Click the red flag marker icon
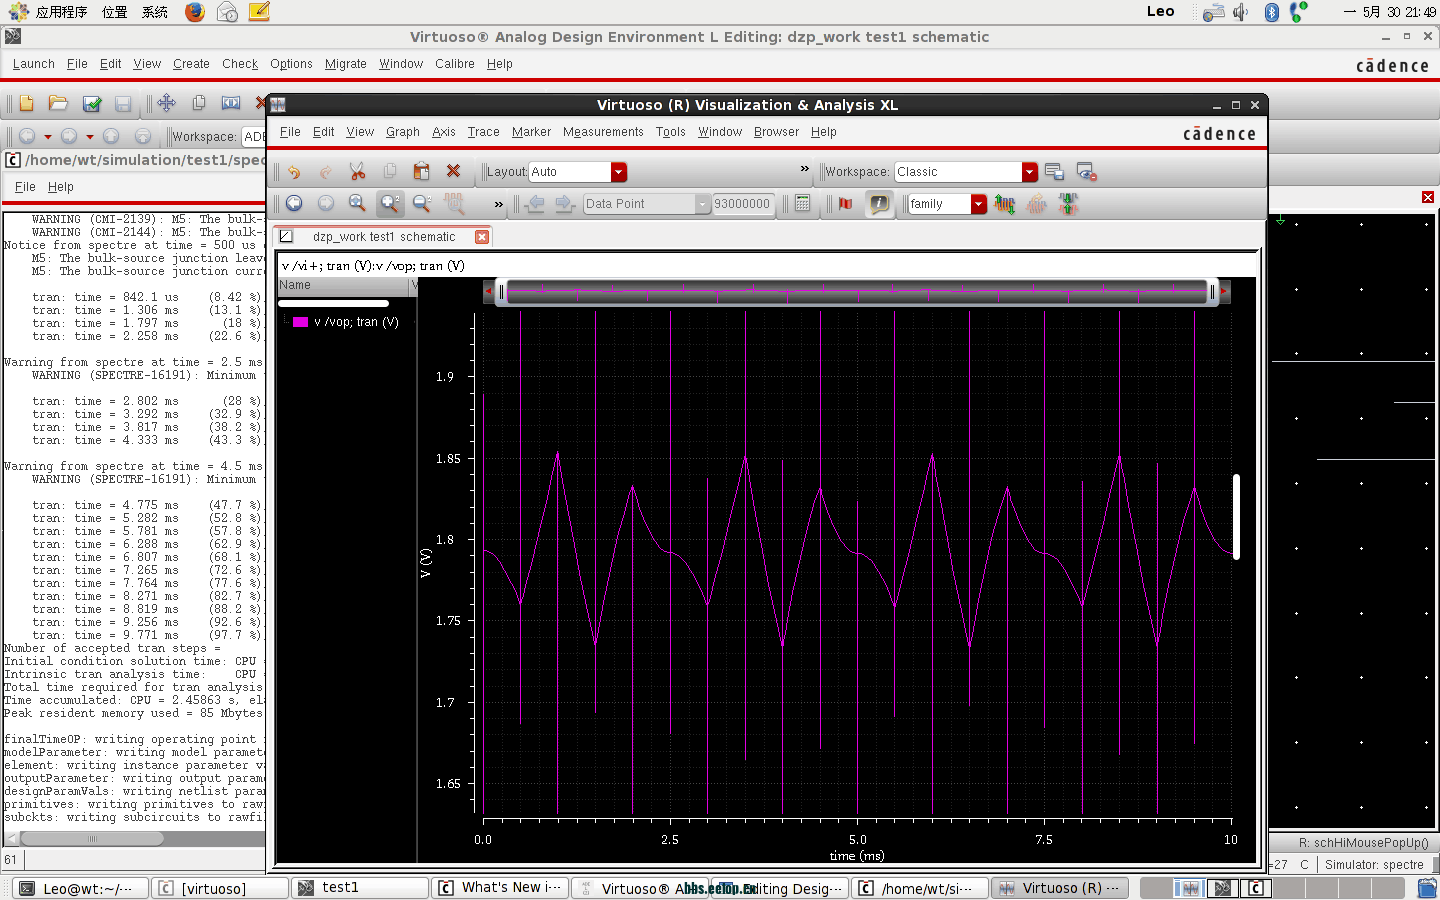Viewport: 1440px width, 900px height. pyautogui.click(x=846, y=204)
